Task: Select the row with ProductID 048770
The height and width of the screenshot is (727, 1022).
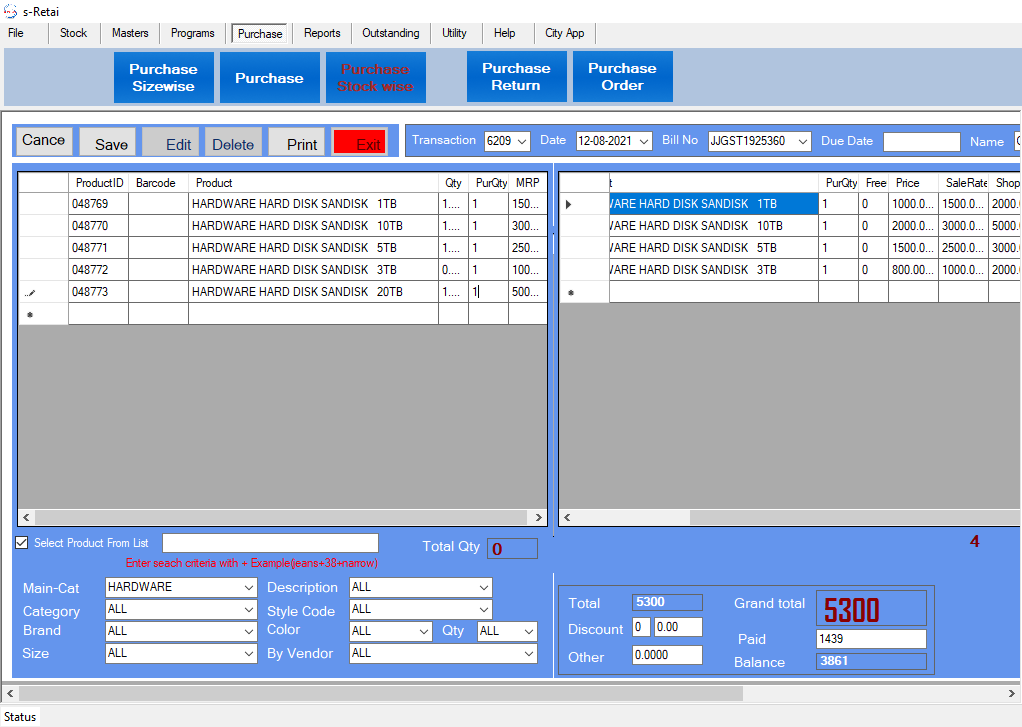Action: [98, 226]
